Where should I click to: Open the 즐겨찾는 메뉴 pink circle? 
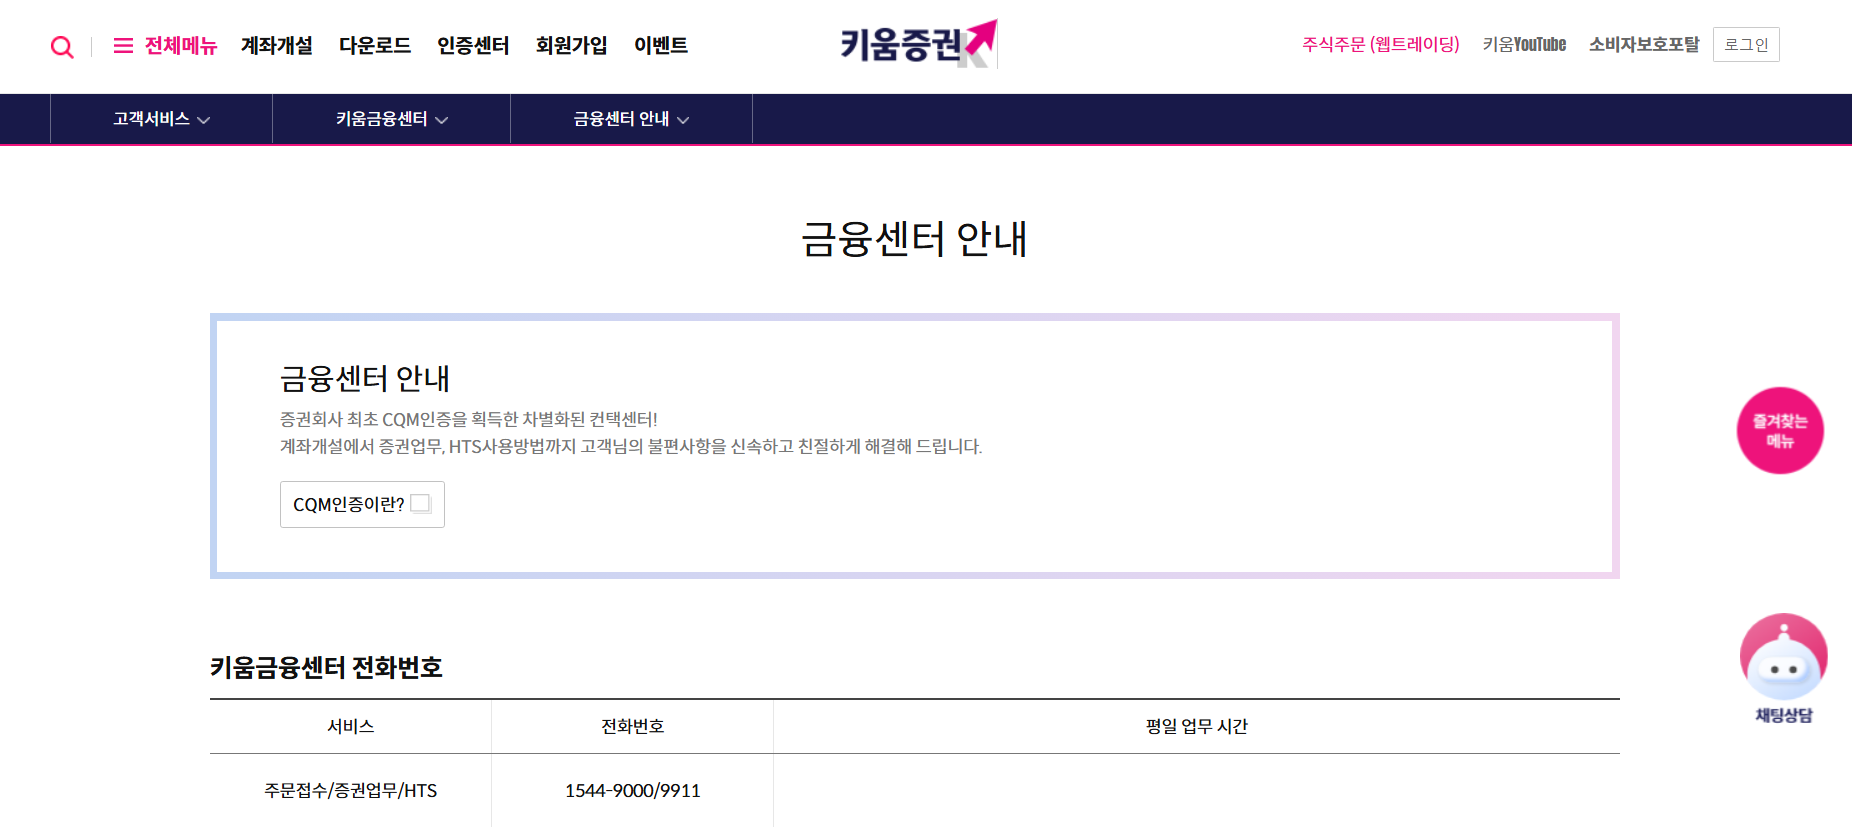1780,430
